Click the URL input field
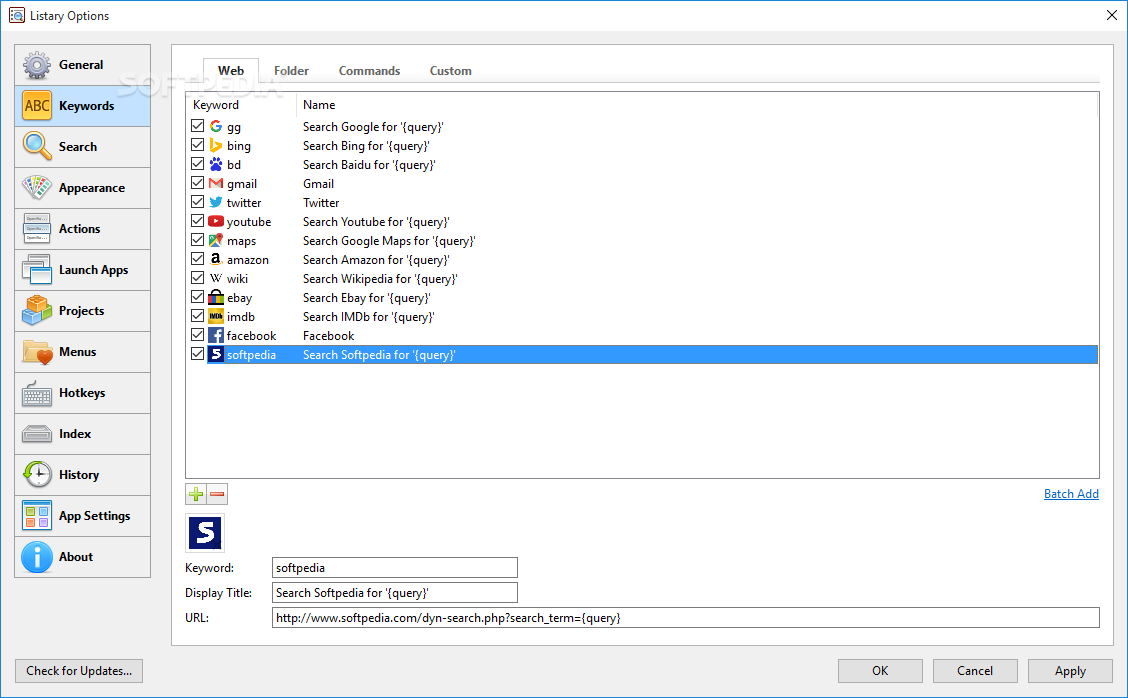Viewport: 1128px width, 698px height. tap(686, 617)
